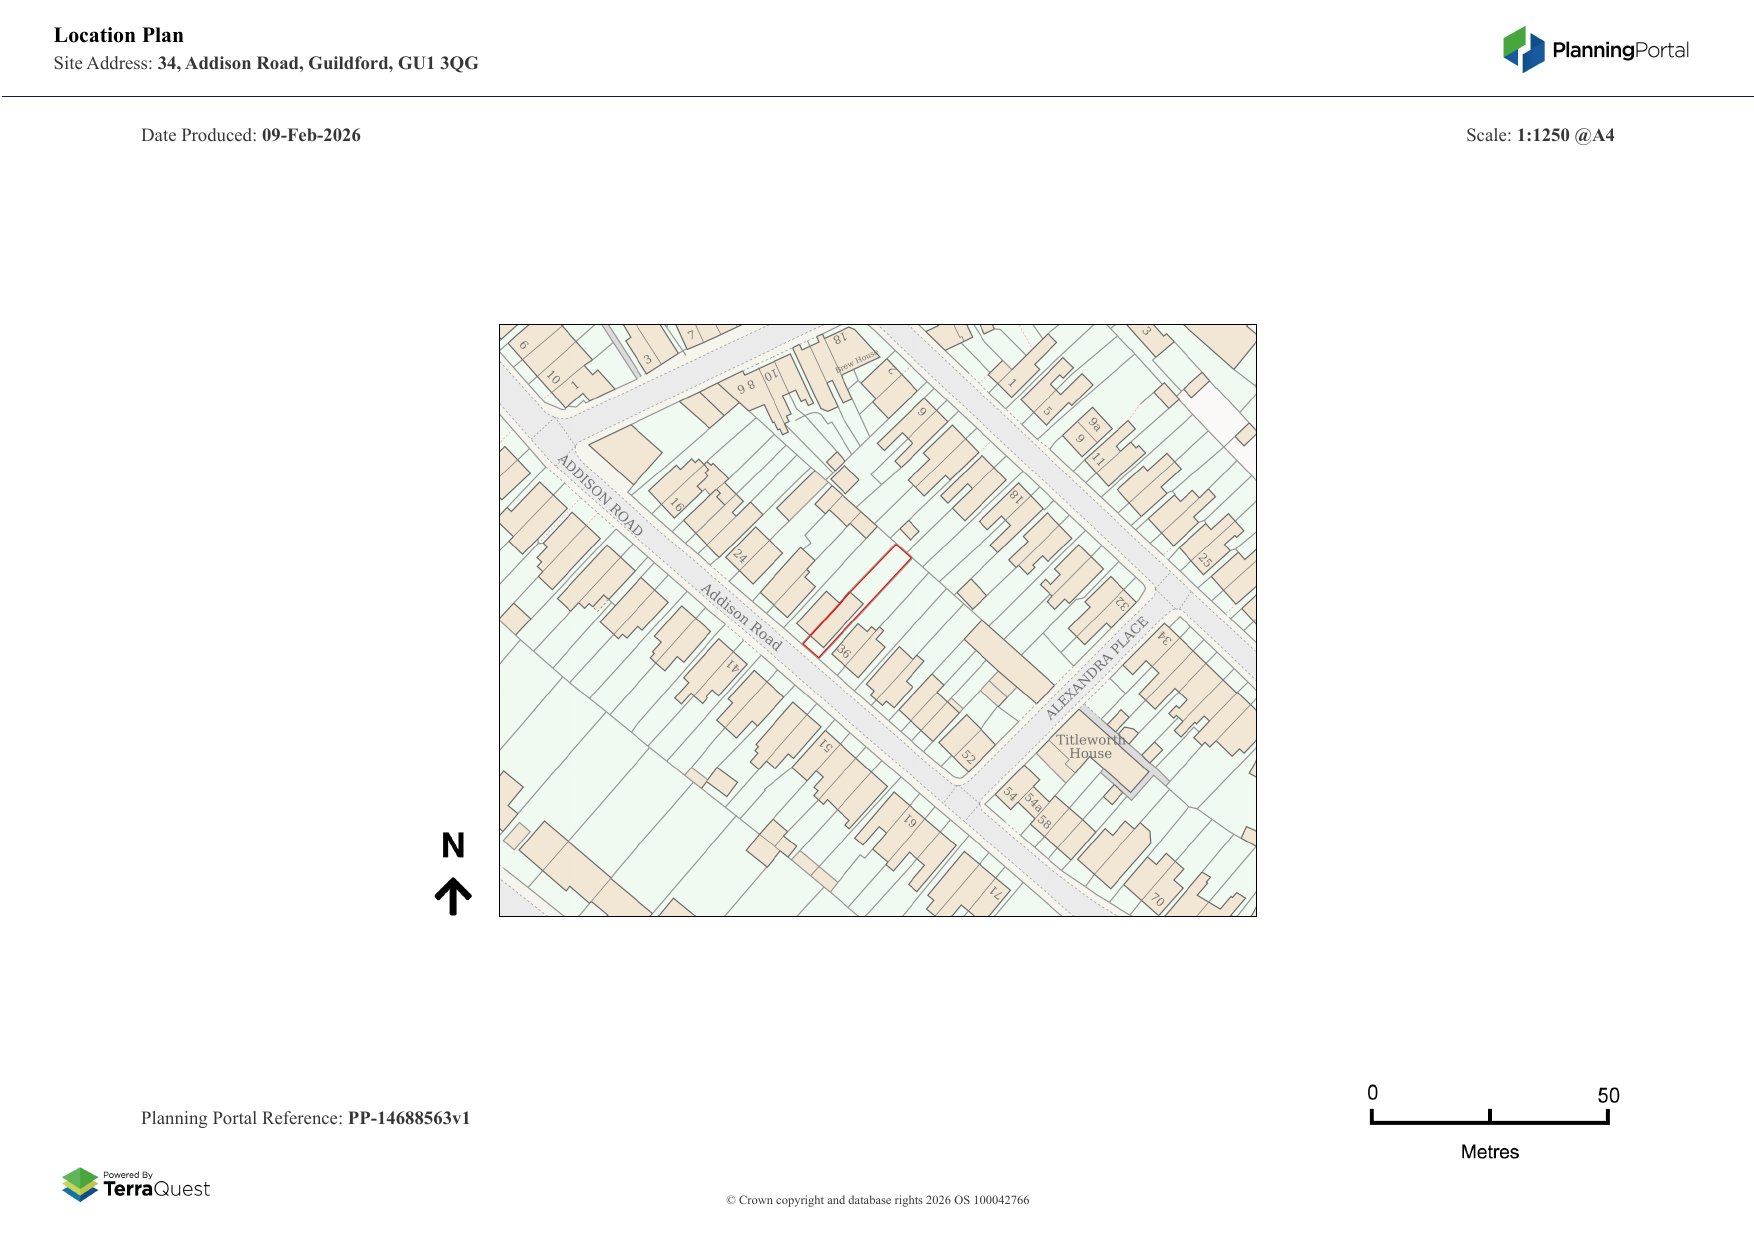Click the ALEXANDRA PLACE street label

(x=1096, y=668)
